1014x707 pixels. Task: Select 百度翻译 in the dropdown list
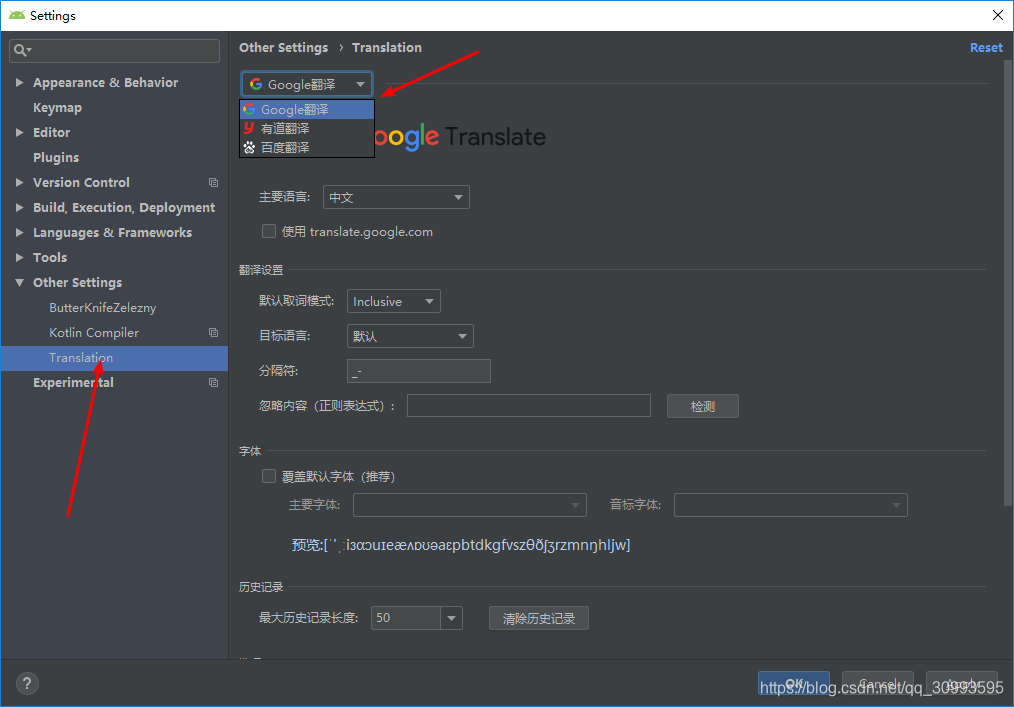pyautogui.click(x=307, y=147)
